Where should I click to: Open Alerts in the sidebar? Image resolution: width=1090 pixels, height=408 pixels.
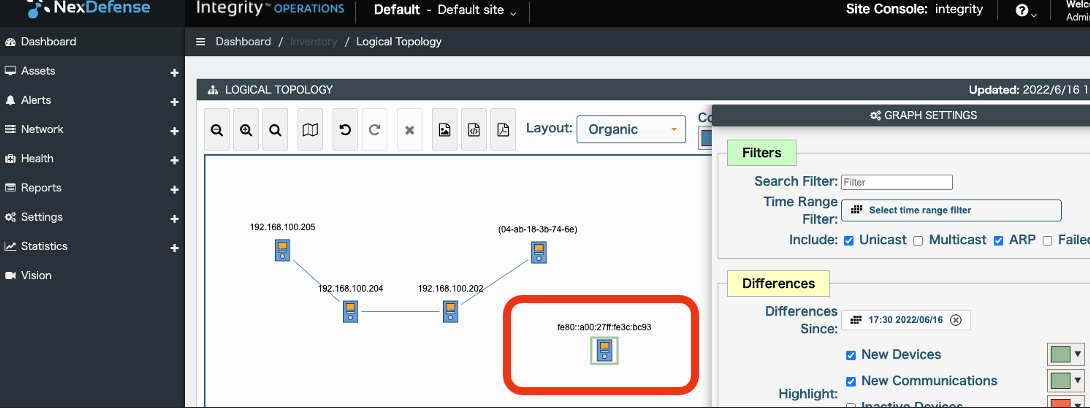pyautogui.click(x=36, y=100)
